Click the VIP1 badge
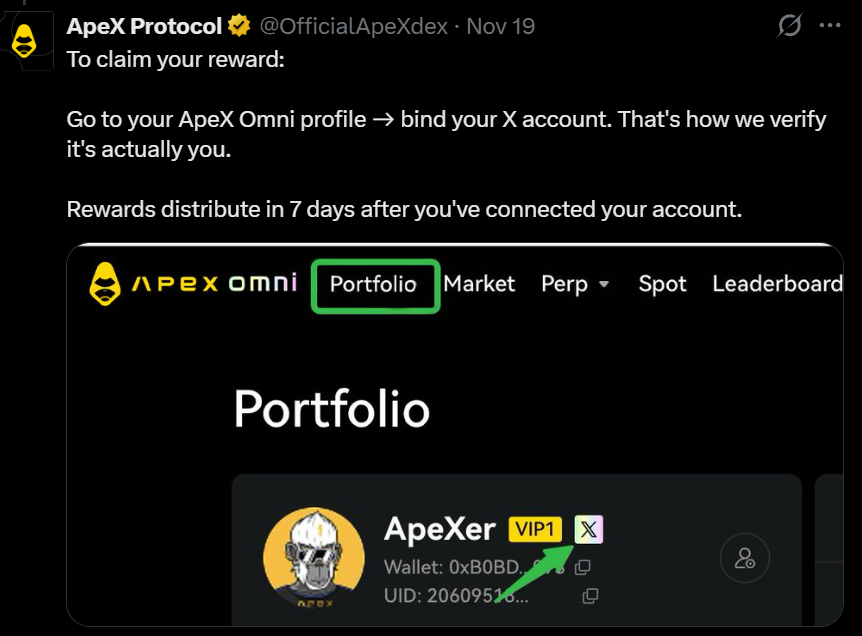The image size is (862, 636). click(x=536, y=529)
